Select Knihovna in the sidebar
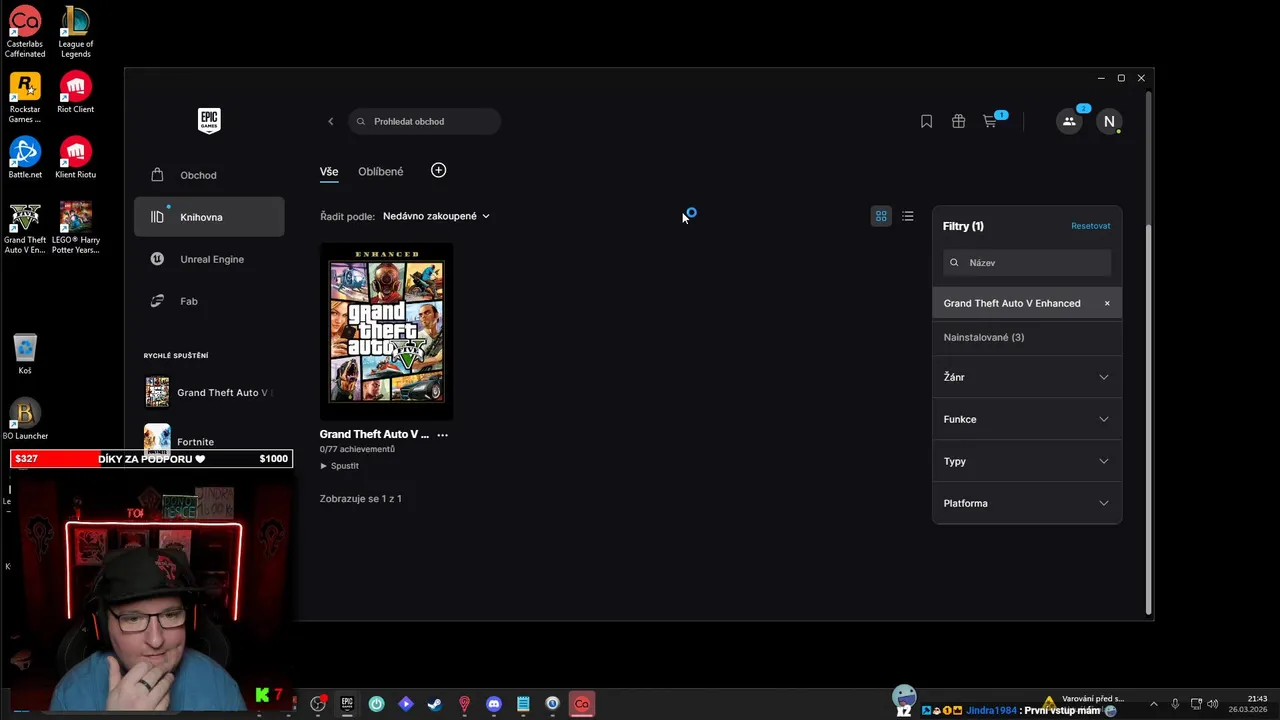1280x720 pixels. click(x=209, y=217)
